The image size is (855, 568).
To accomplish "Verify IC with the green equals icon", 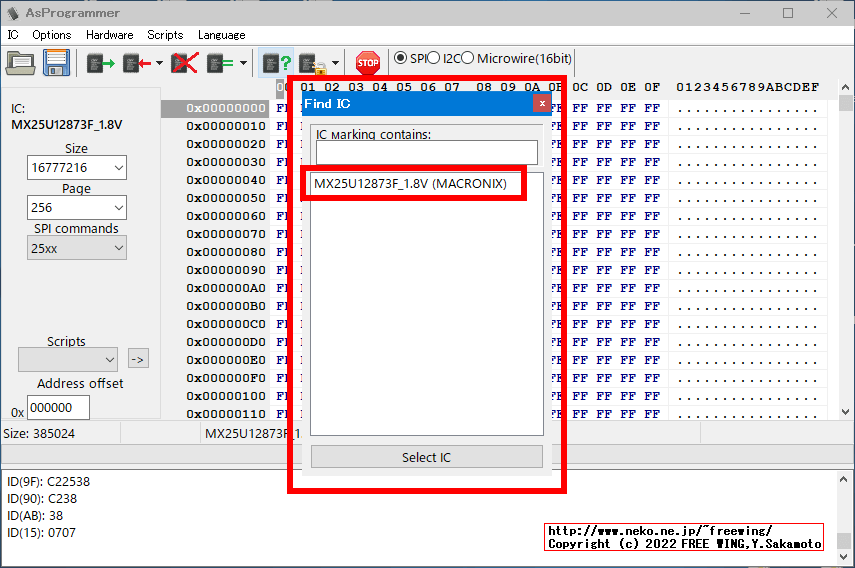I will [x=220, y=64].
